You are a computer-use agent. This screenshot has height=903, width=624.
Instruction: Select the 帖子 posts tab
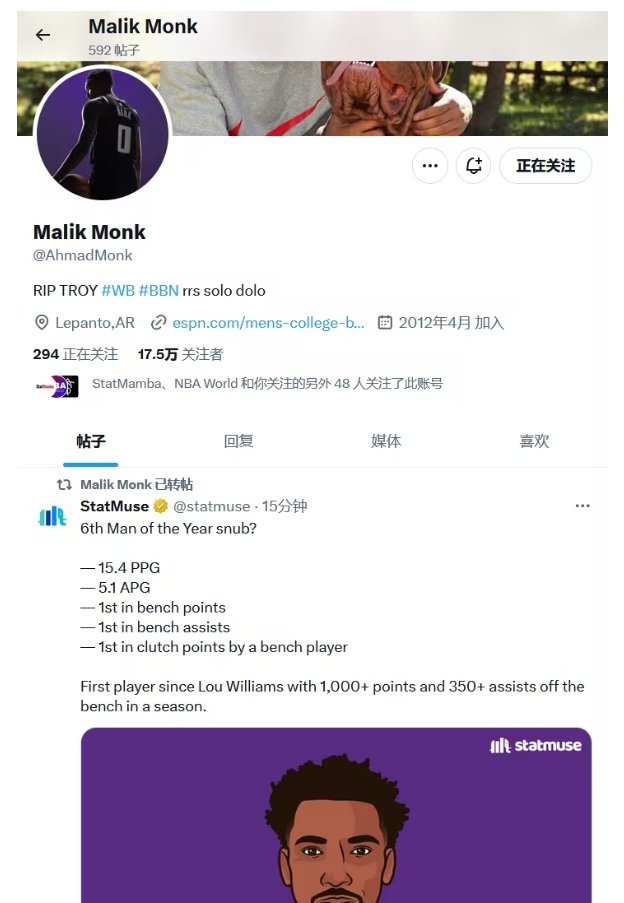(x=91, y=441)
